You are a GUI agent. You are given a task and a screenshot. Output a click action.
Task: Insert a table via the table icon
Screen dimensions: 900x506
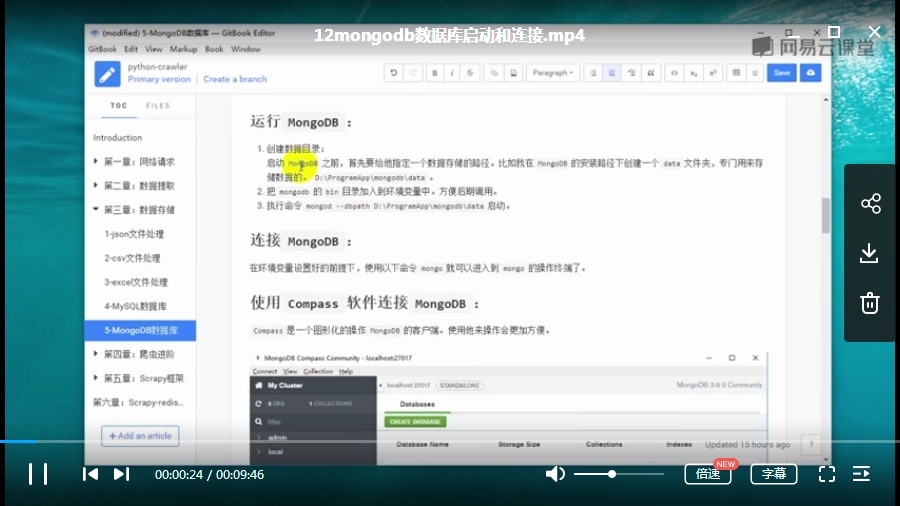[x=736, y=73]
